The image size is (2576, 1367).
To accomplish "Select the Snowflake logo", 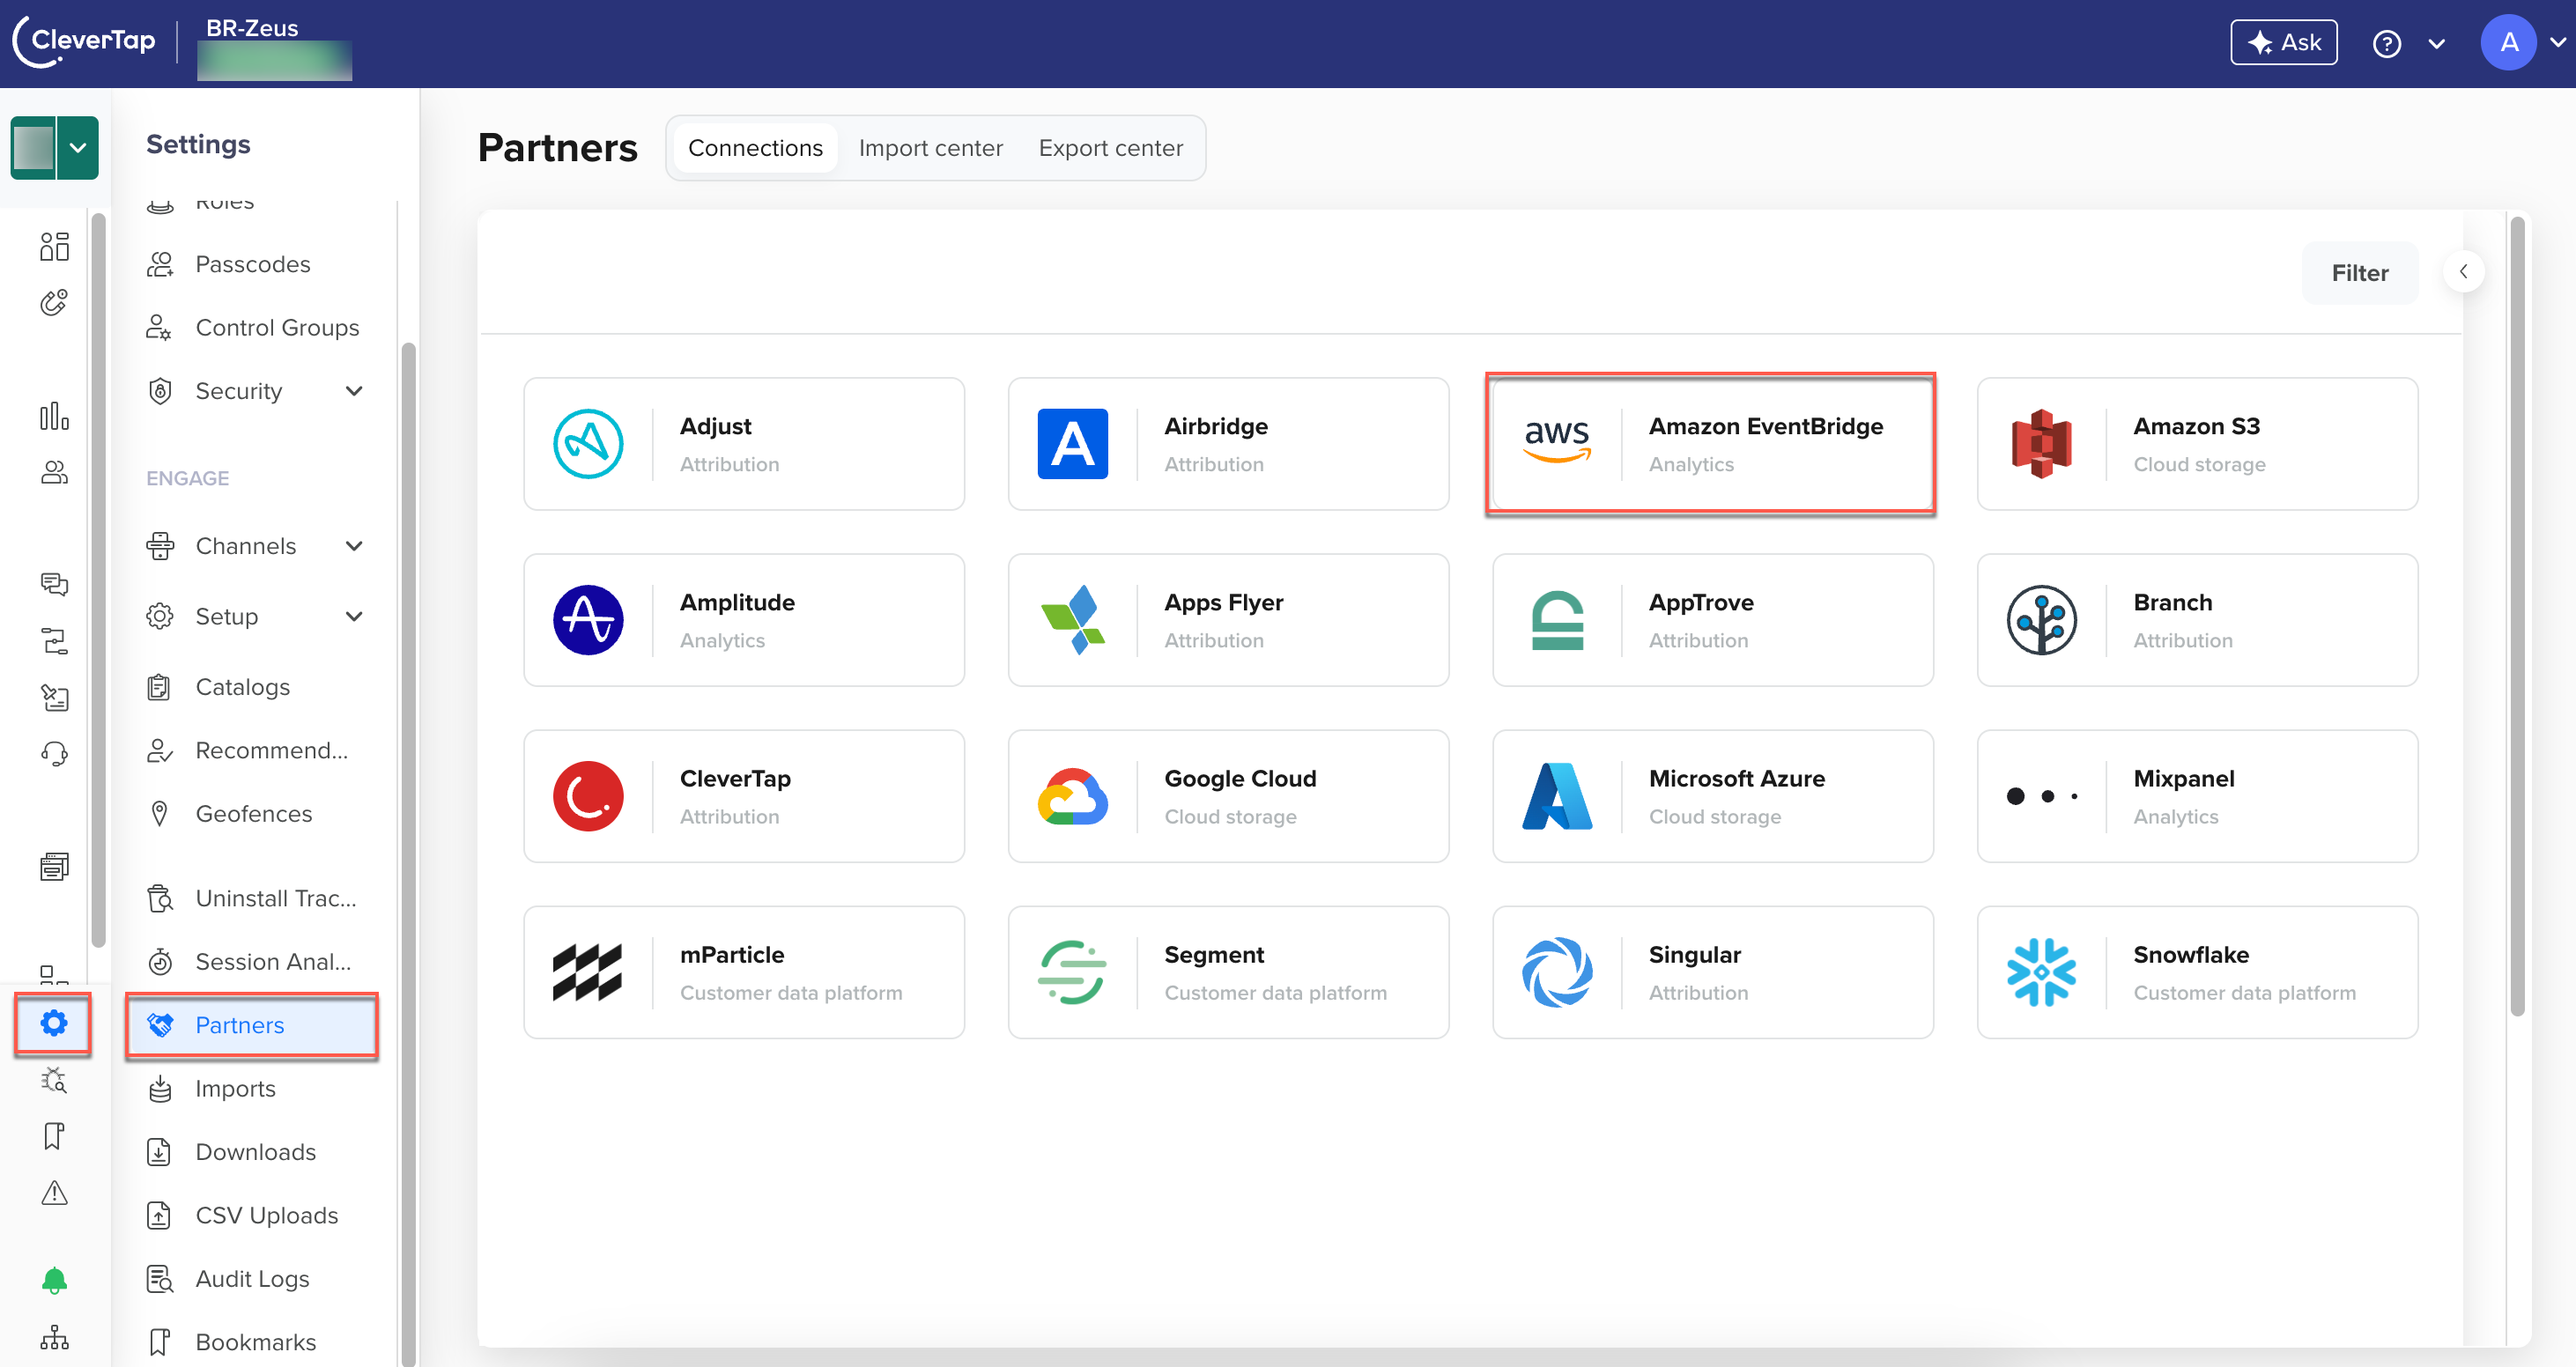I will coord(2041,972).
